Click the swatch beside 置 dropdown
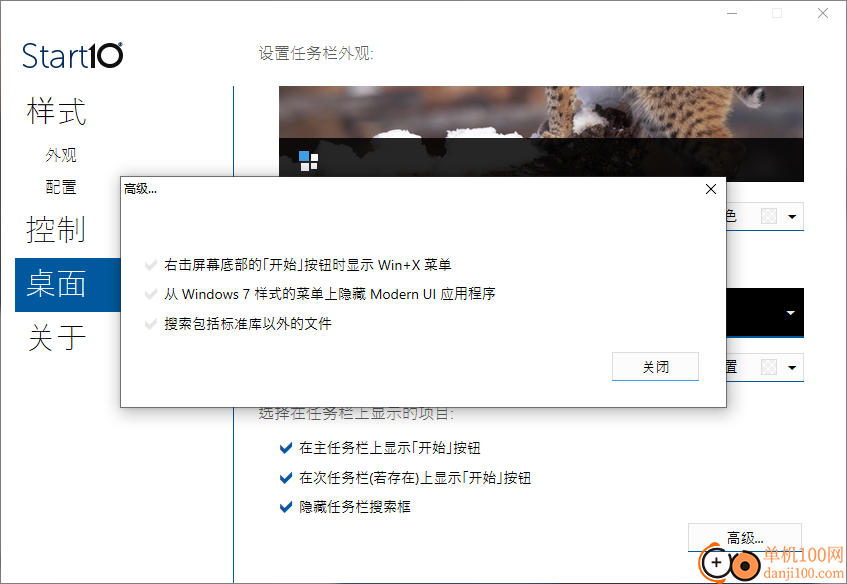The height and width of the screenshot is (584, 847). pyautogui.click(x=769, y=368)
